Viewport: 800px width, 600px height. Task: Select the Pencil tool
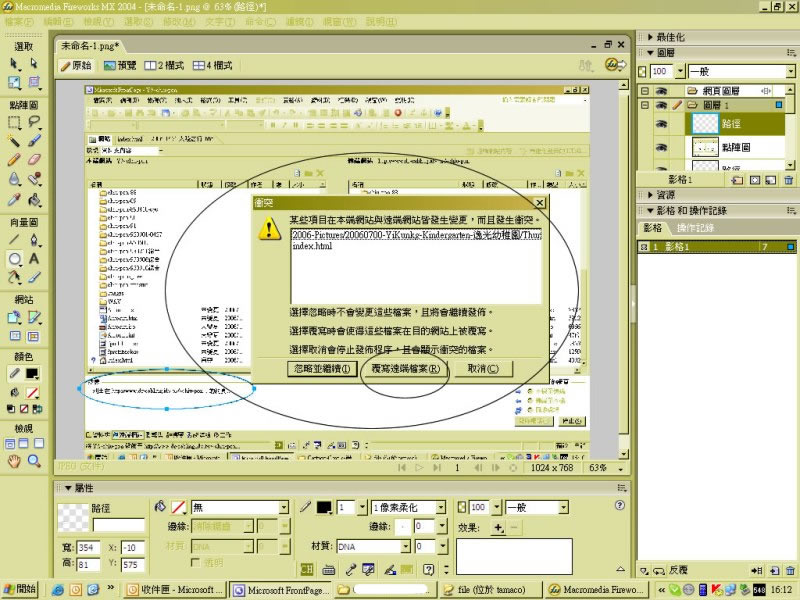14,160
